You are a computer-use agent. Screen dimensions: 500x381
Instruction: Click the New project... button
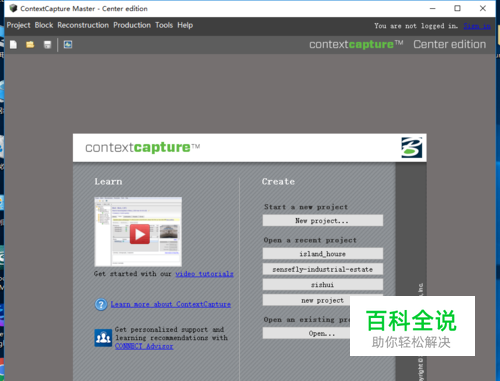pos(323,221)
